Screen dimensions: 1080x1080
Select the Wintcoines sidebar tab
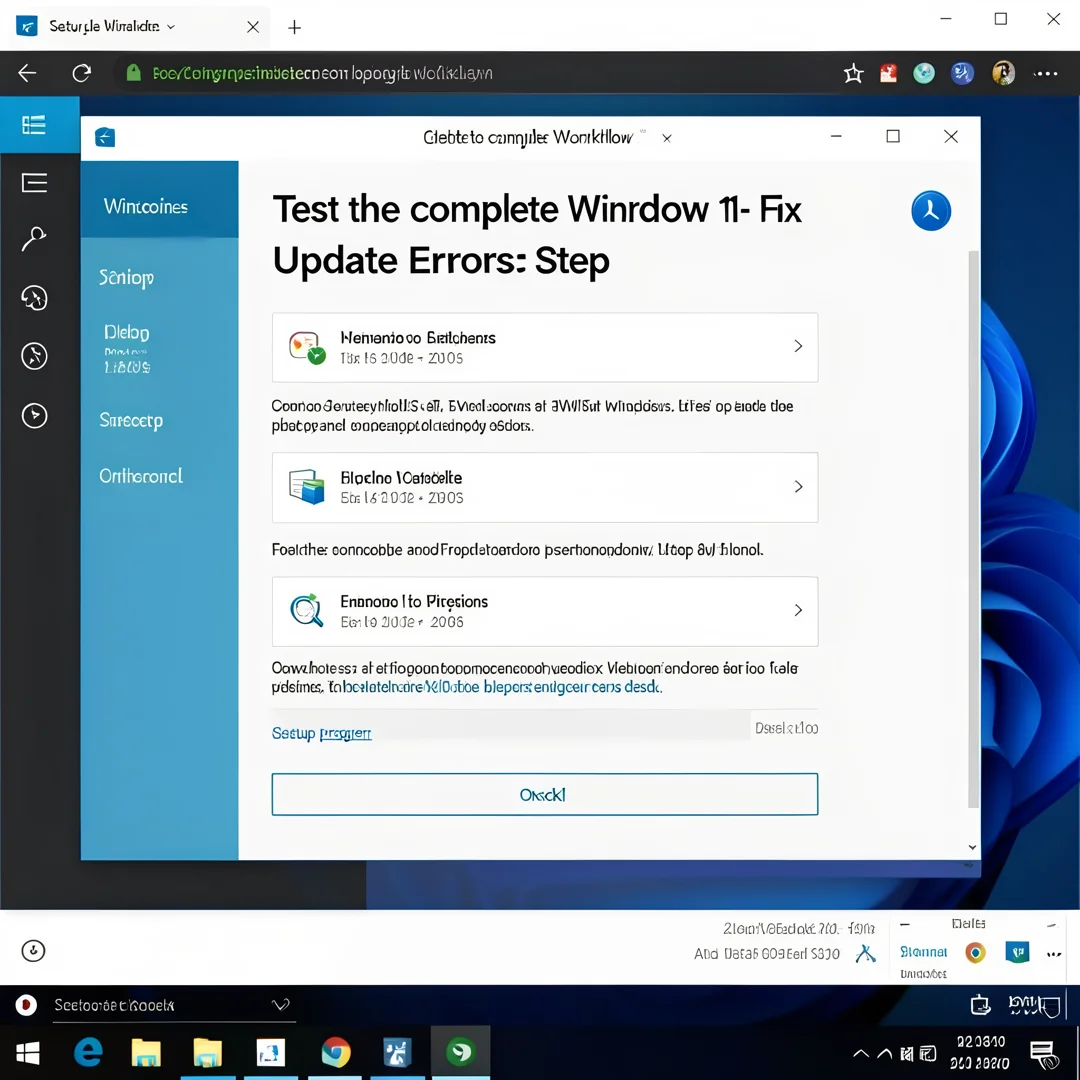click(x=160, y=200)
